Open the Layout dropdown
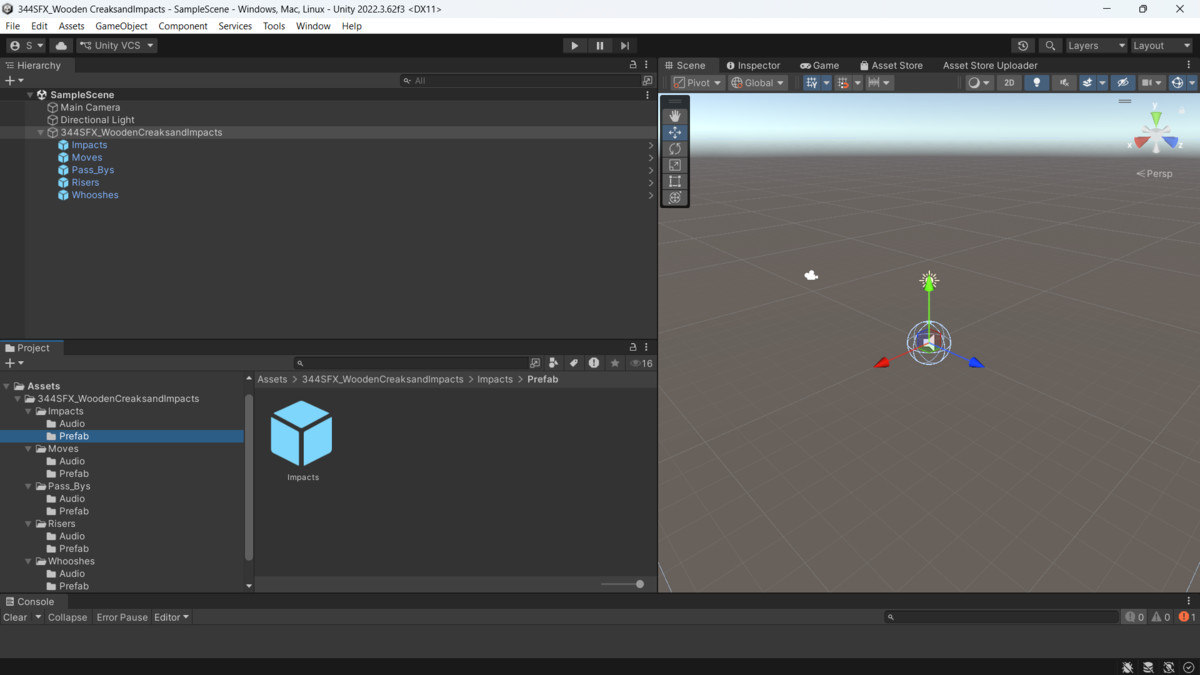This screenshot has height=675, width=1200. tap(1161, 45)
